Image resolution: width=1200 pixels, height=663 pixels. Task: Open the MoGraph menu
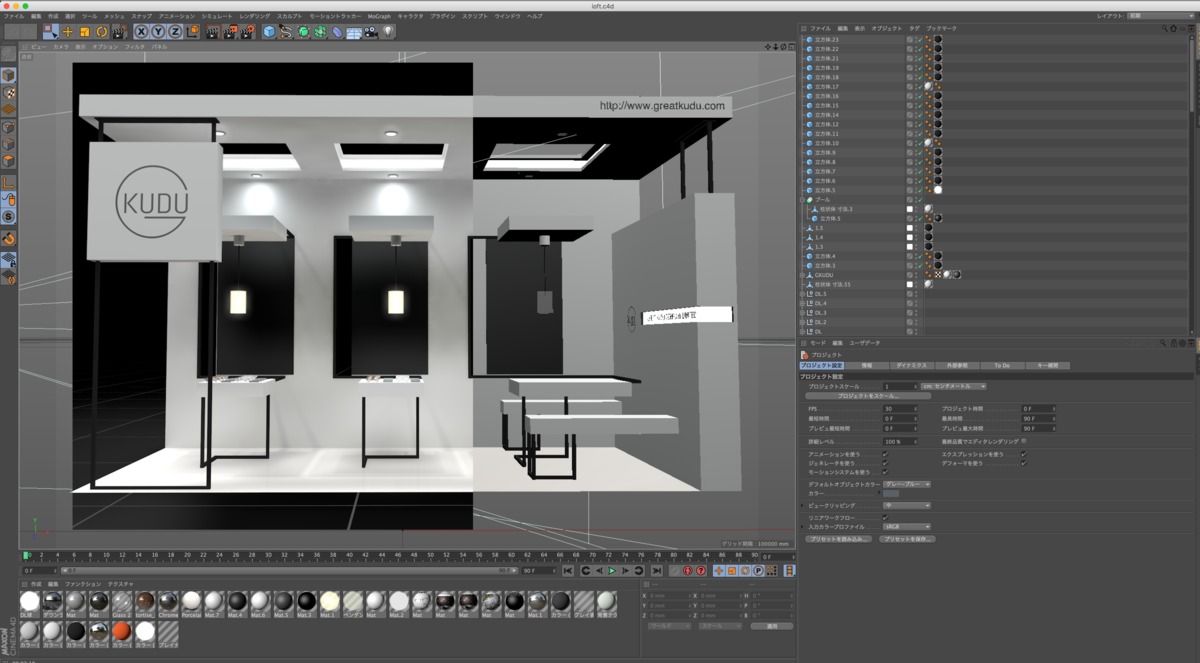[x=379, y=16]
